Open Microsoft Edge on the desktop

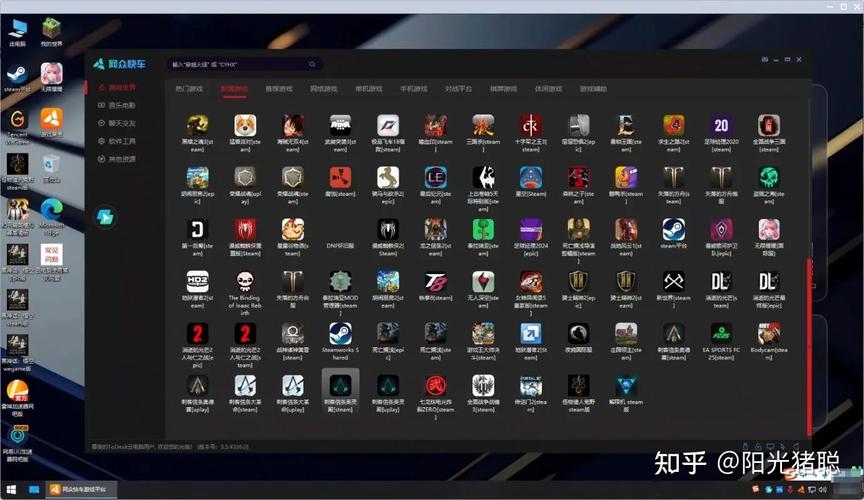(x=51, y=217)
